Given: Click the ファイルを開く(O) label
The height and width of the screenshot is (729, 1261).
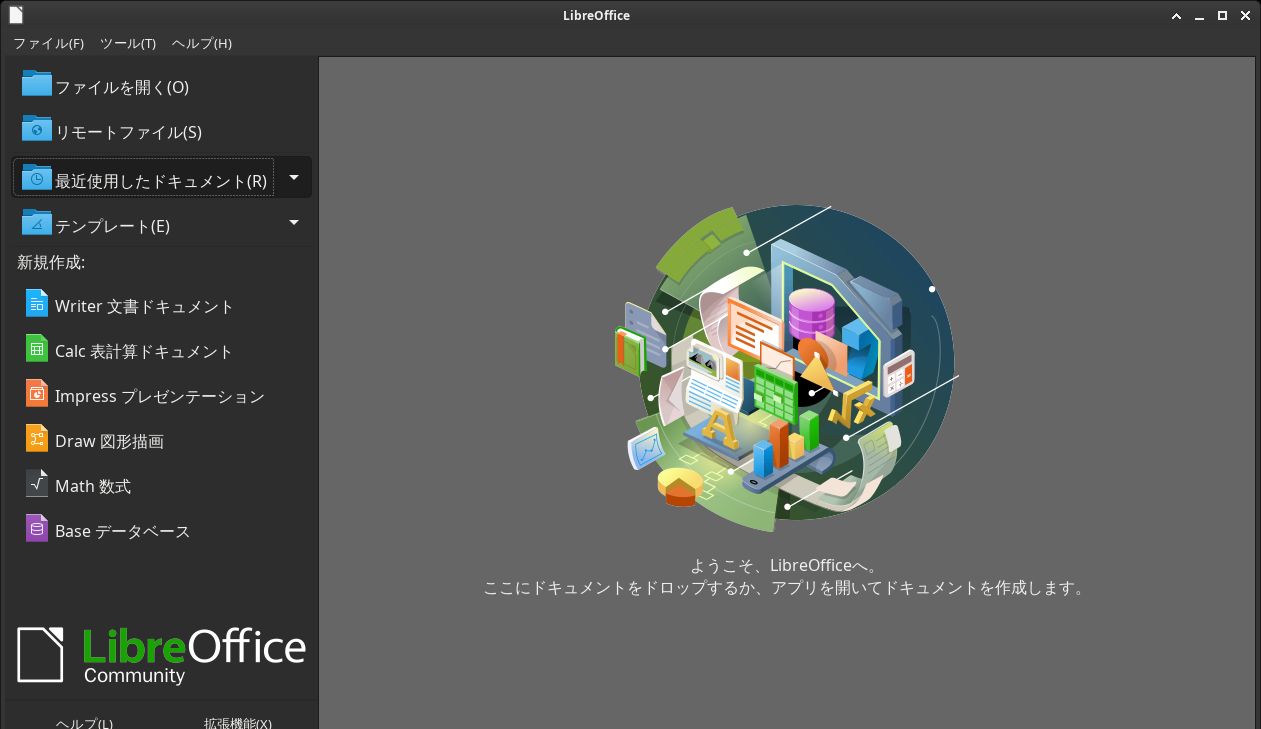Looking at the screenshot, I should [x=122, y=87].
